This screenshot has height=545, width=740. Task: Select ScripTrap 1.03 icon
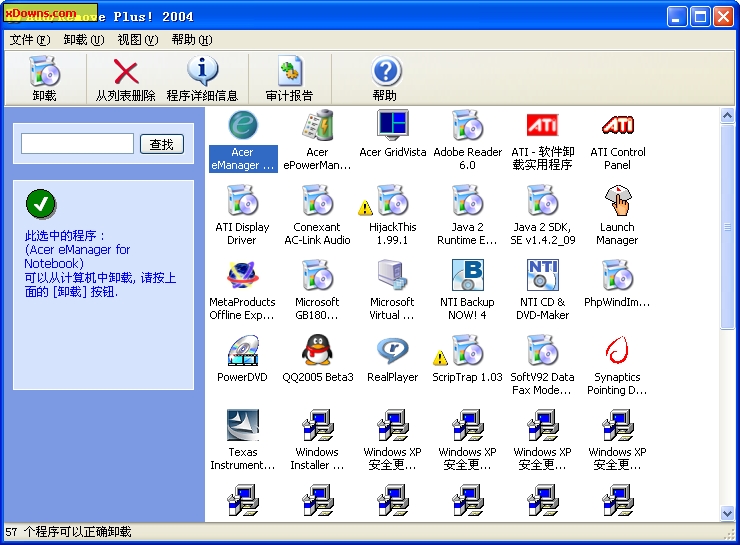tap(467, 350)
